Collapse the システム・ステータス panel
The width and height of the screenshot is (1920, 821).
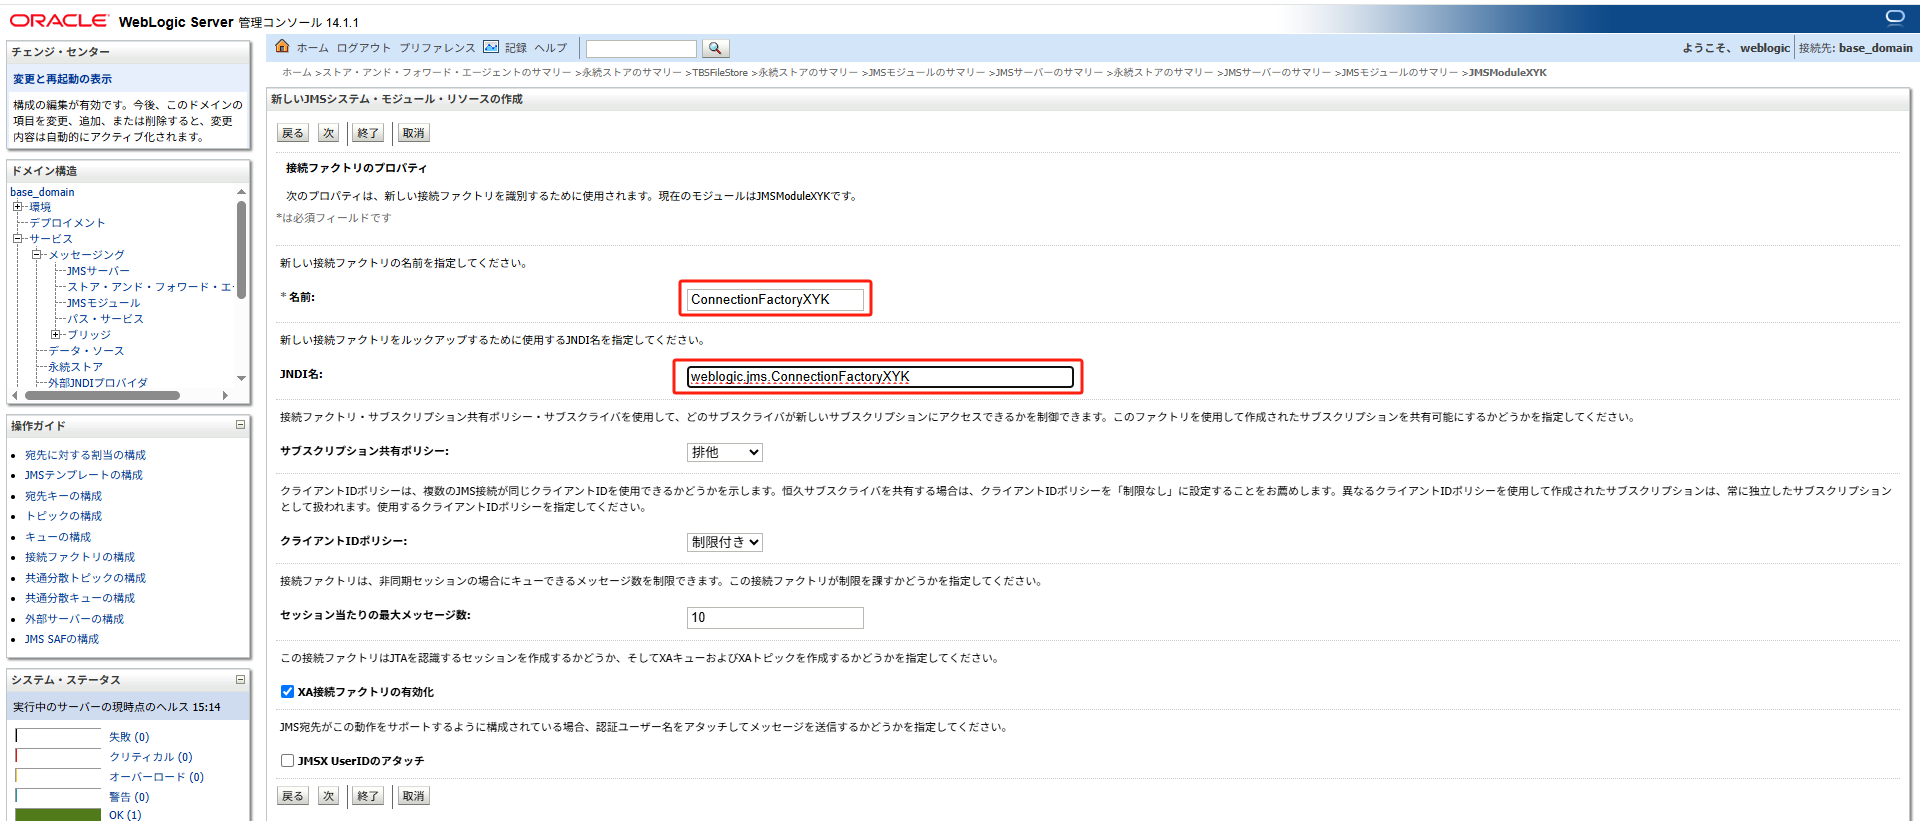(x=240, y=679)
